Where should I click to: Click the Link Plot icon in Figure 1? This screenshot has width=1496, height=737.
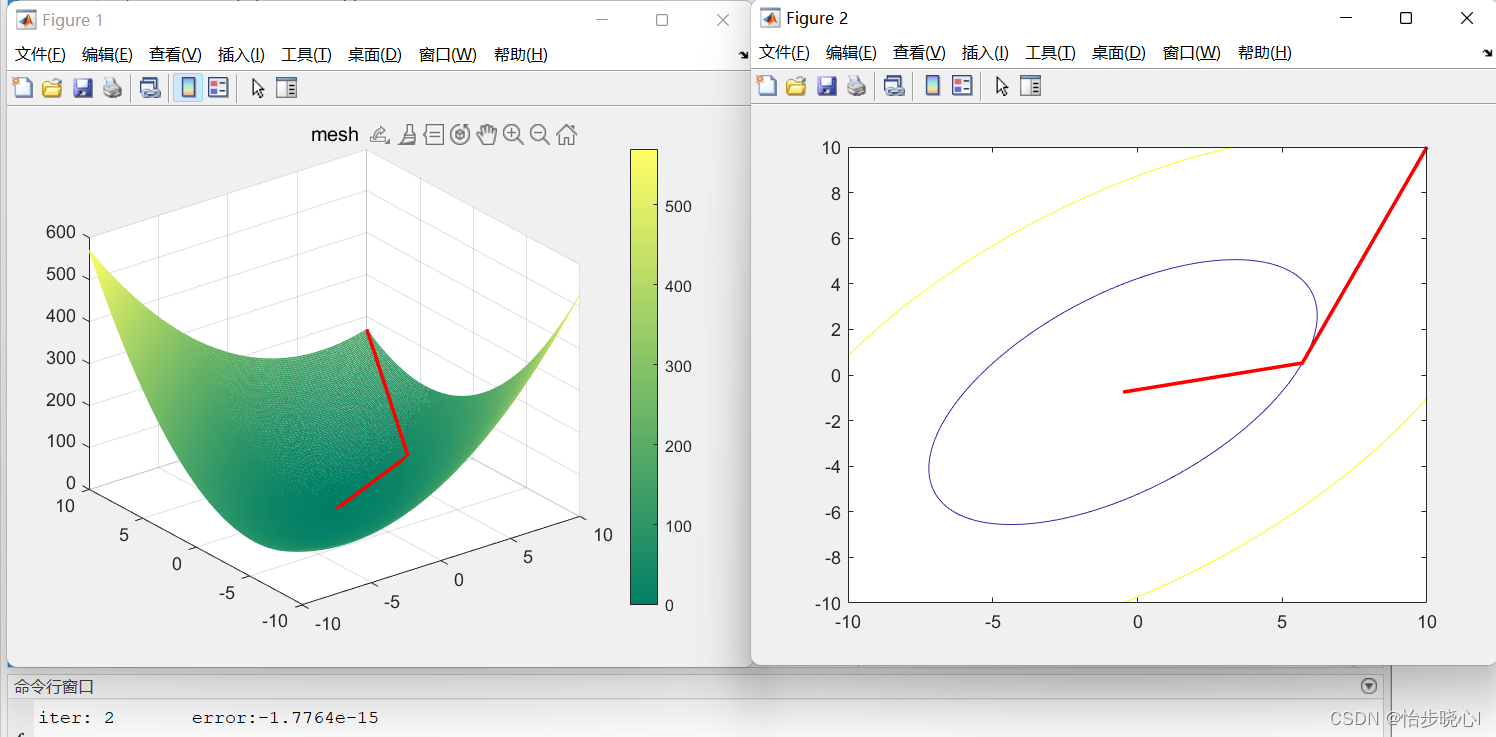[x=150, y=88]
